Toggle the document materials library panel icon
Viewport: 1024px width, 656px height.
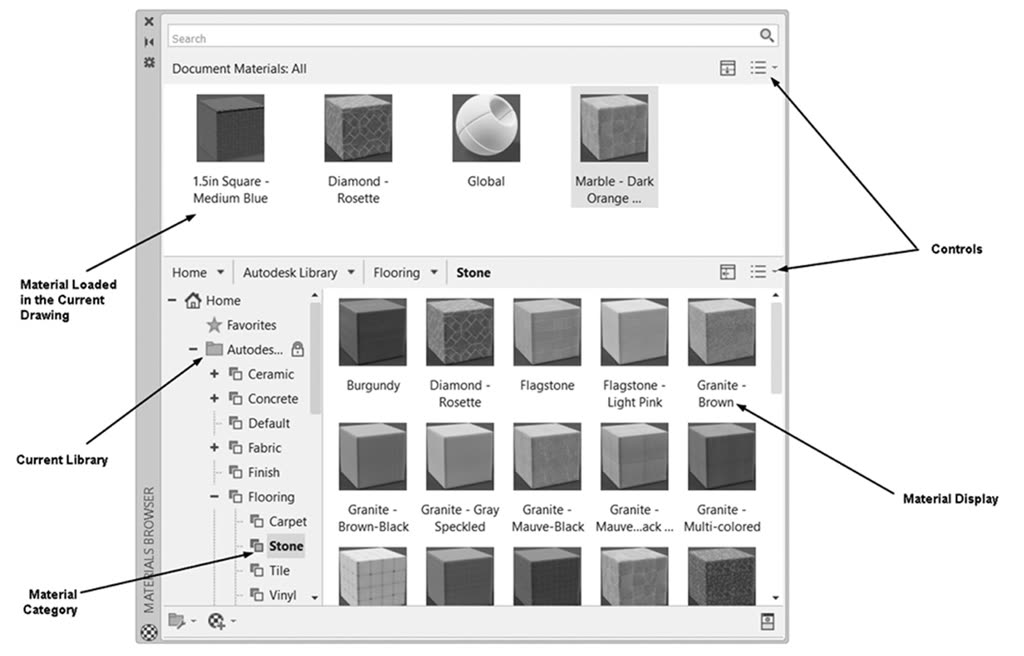click(x=728, y=68)
